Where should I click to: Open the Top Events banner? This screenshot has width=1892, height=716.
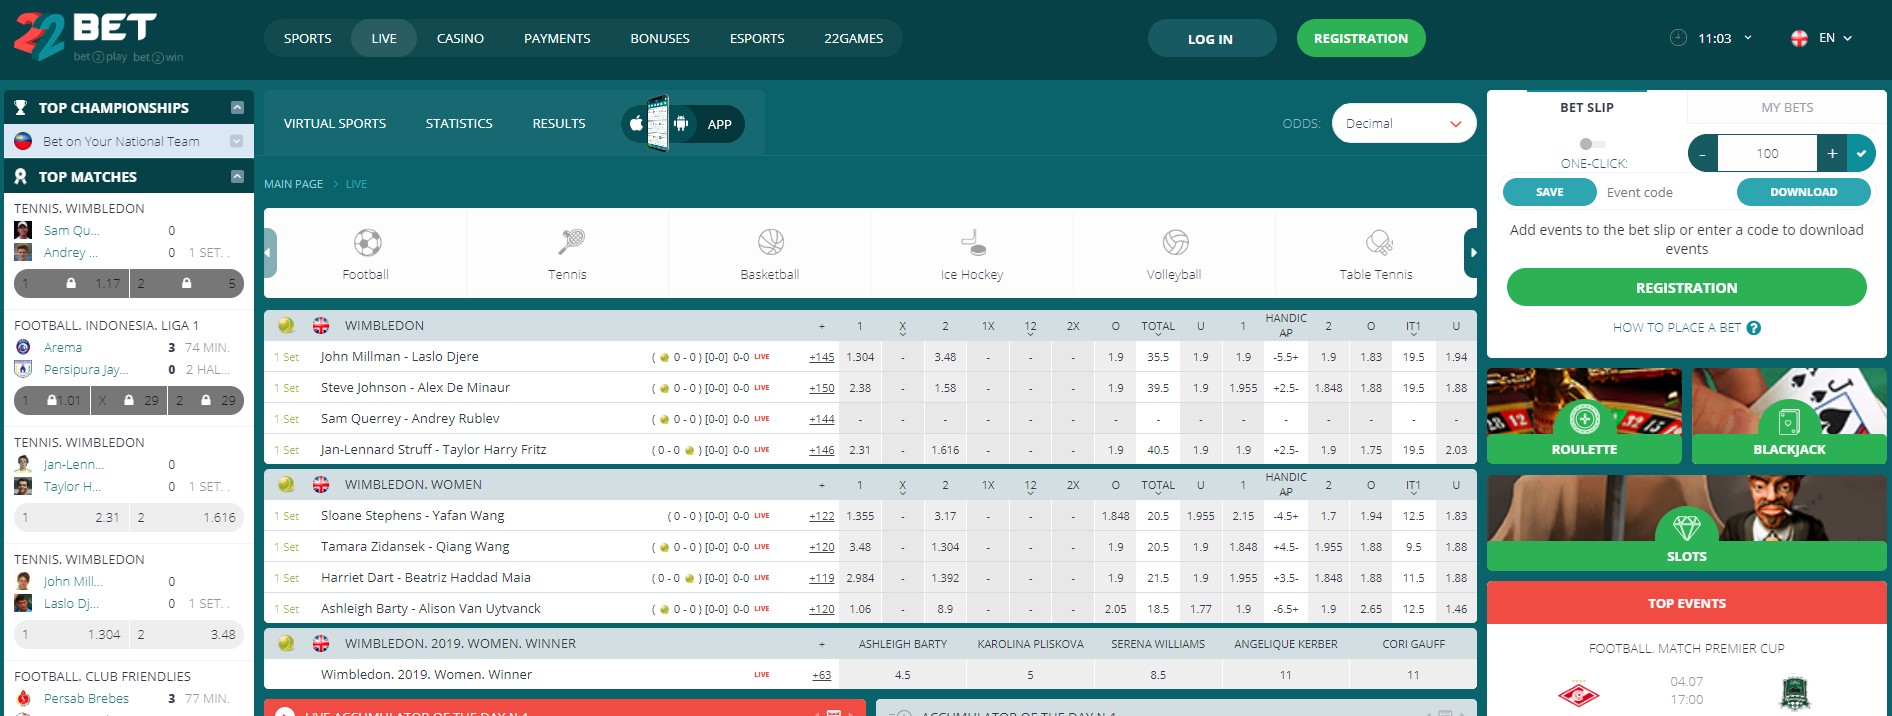(x=1687, y=603)
